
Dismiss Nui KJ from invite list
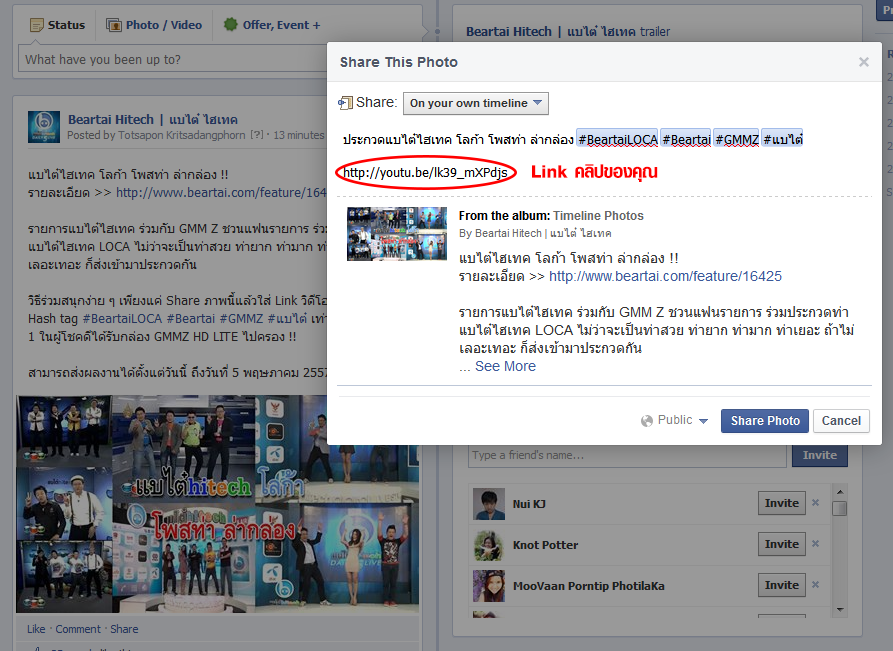tap(816, 502)
